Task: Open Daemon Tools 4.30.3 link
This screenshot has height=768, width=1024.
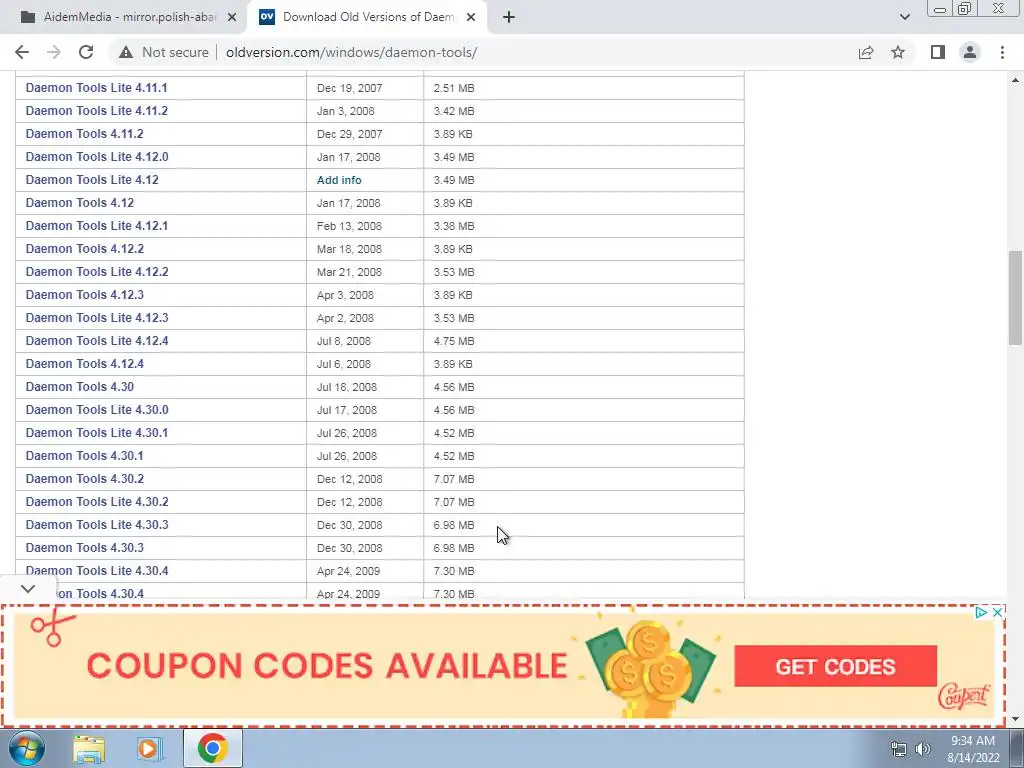Action: click(84, 547)
